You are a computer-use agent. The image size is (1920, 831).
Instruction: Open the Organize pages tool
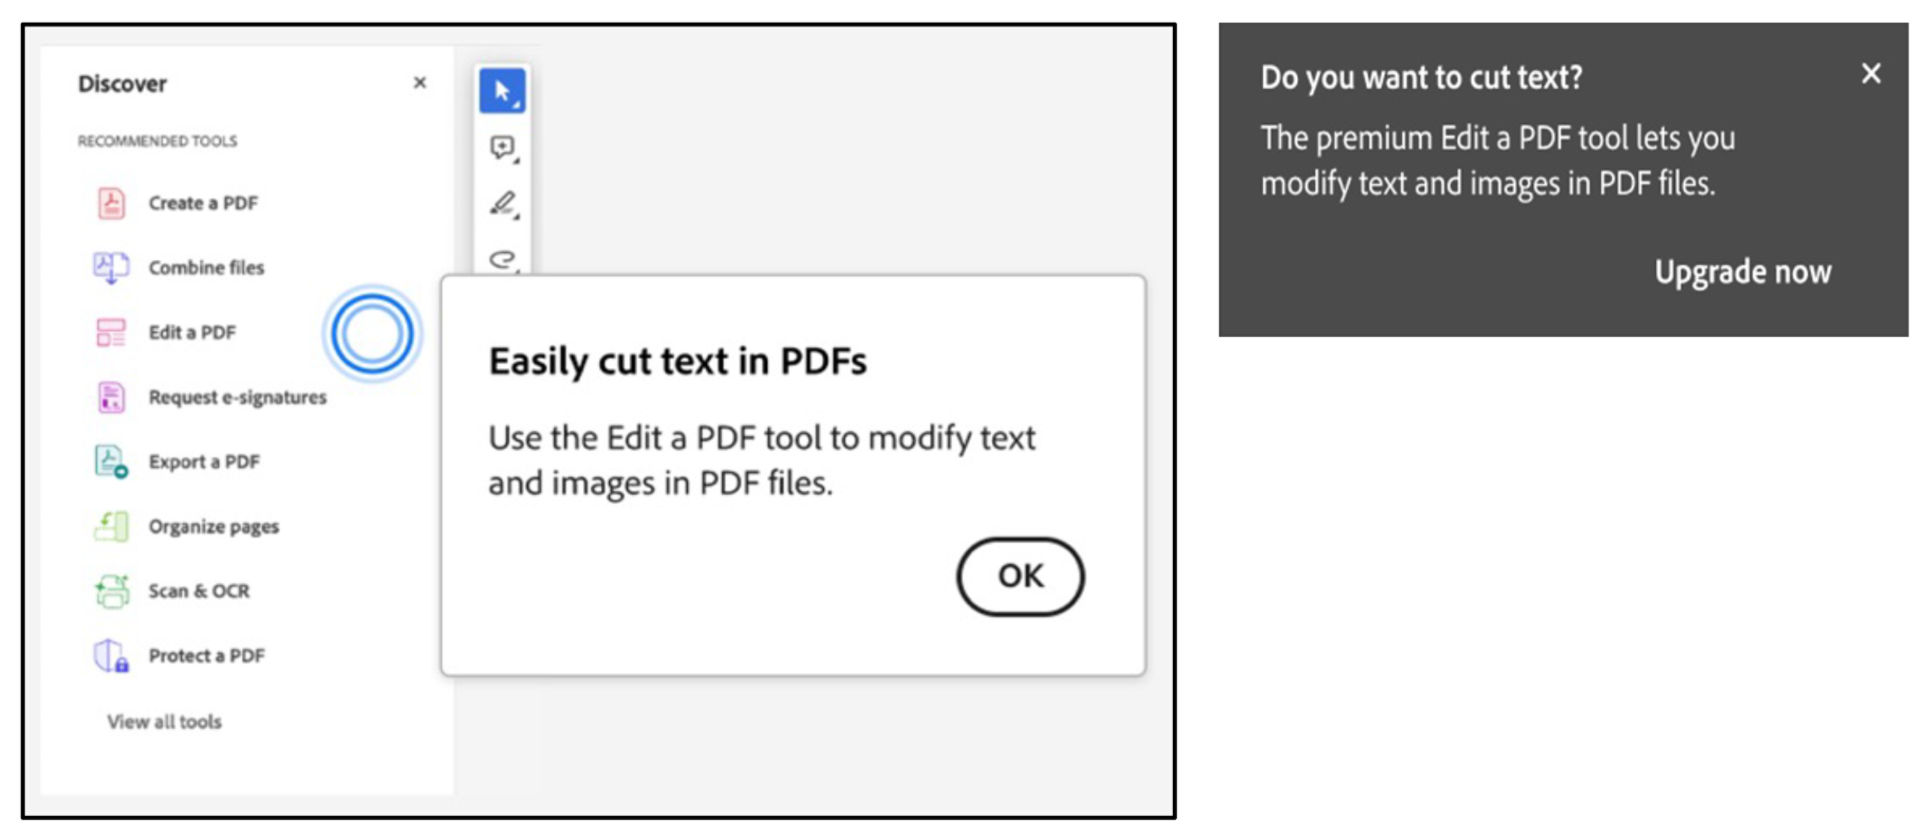(213, 526)
